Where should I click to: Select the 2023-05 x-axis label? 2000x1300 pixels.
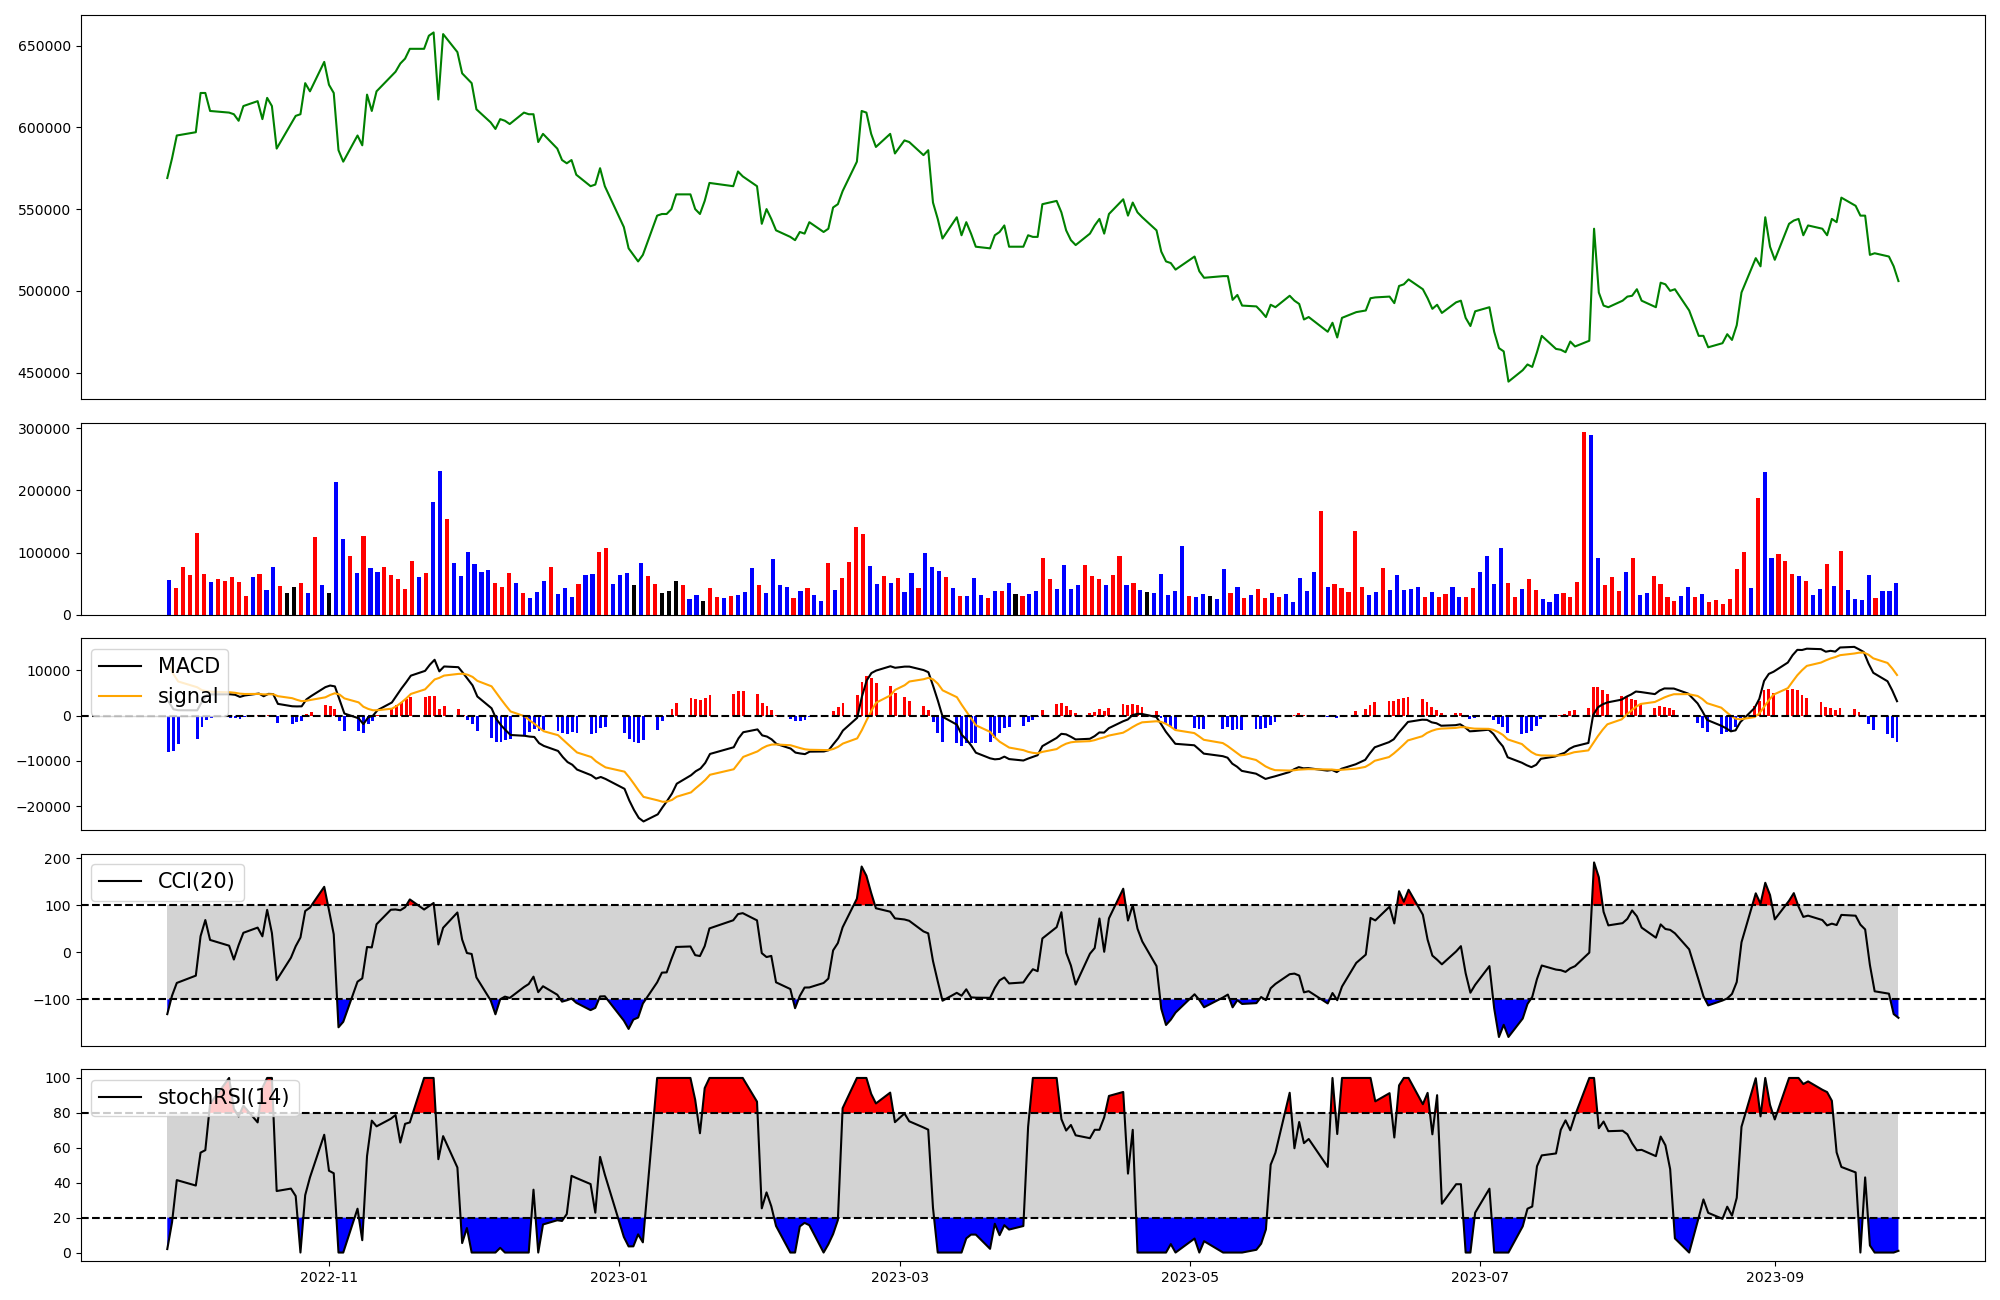[1190, 1277]
